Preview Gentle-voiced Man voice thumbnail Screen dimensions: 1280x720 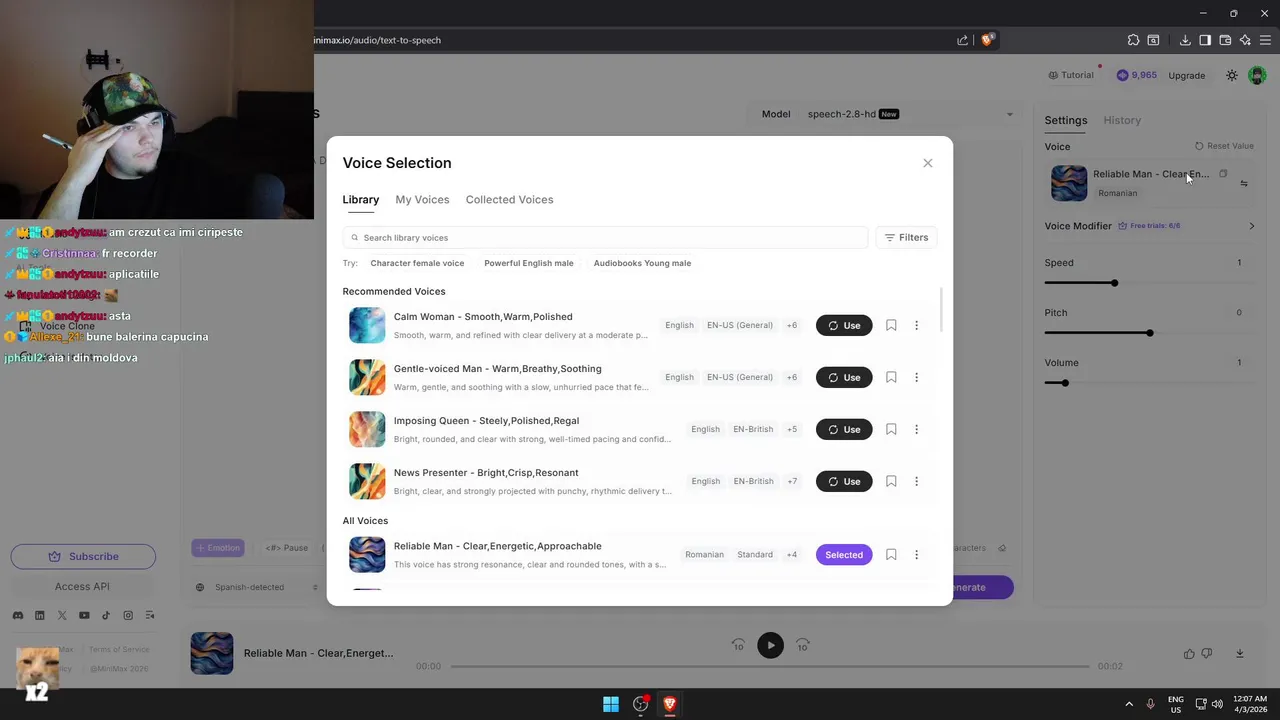pyautogui.click(x=367, y=377)
